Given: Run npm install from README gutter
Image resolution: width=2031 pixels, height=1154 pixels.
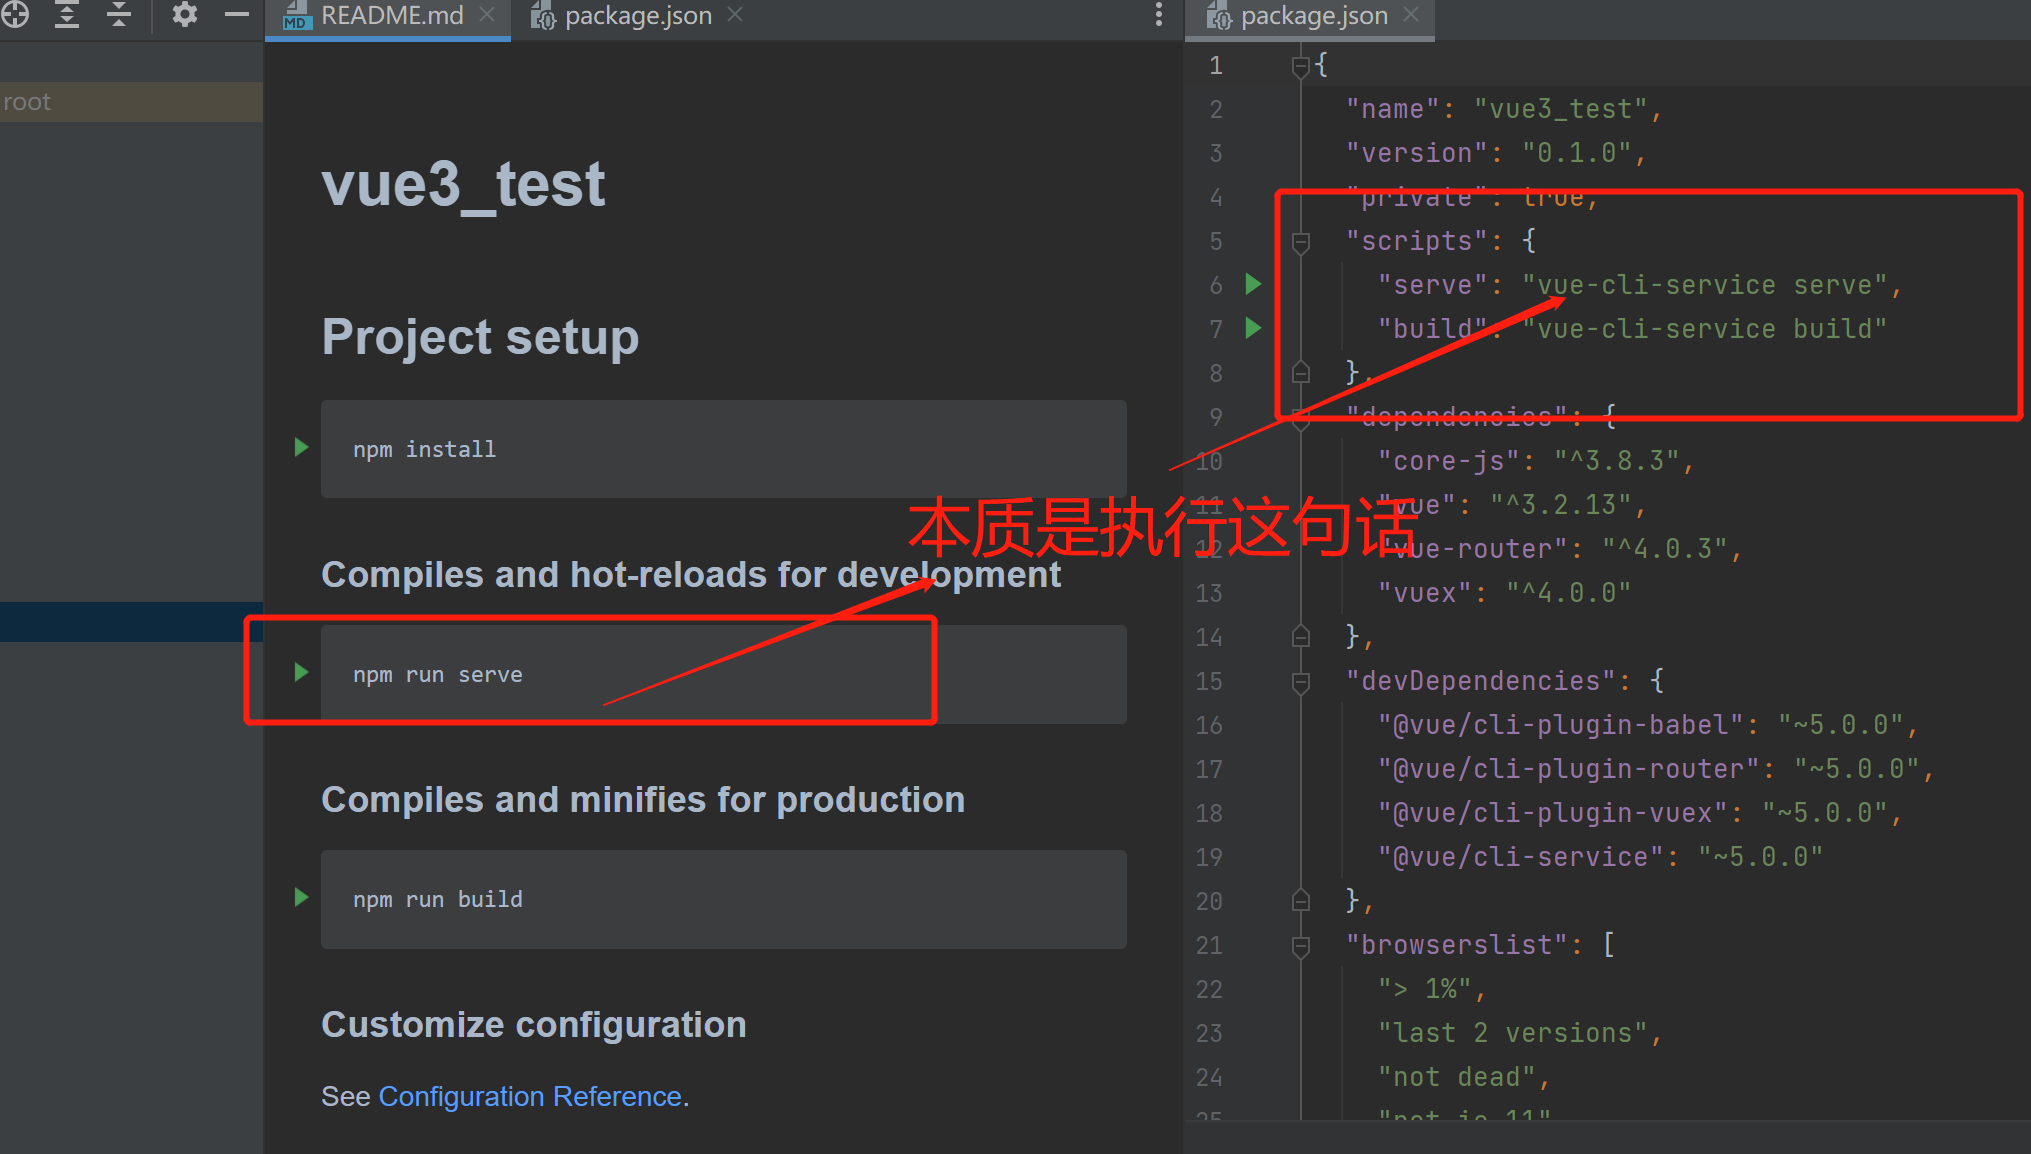Looking at the screenshot, I should point(301,447).
